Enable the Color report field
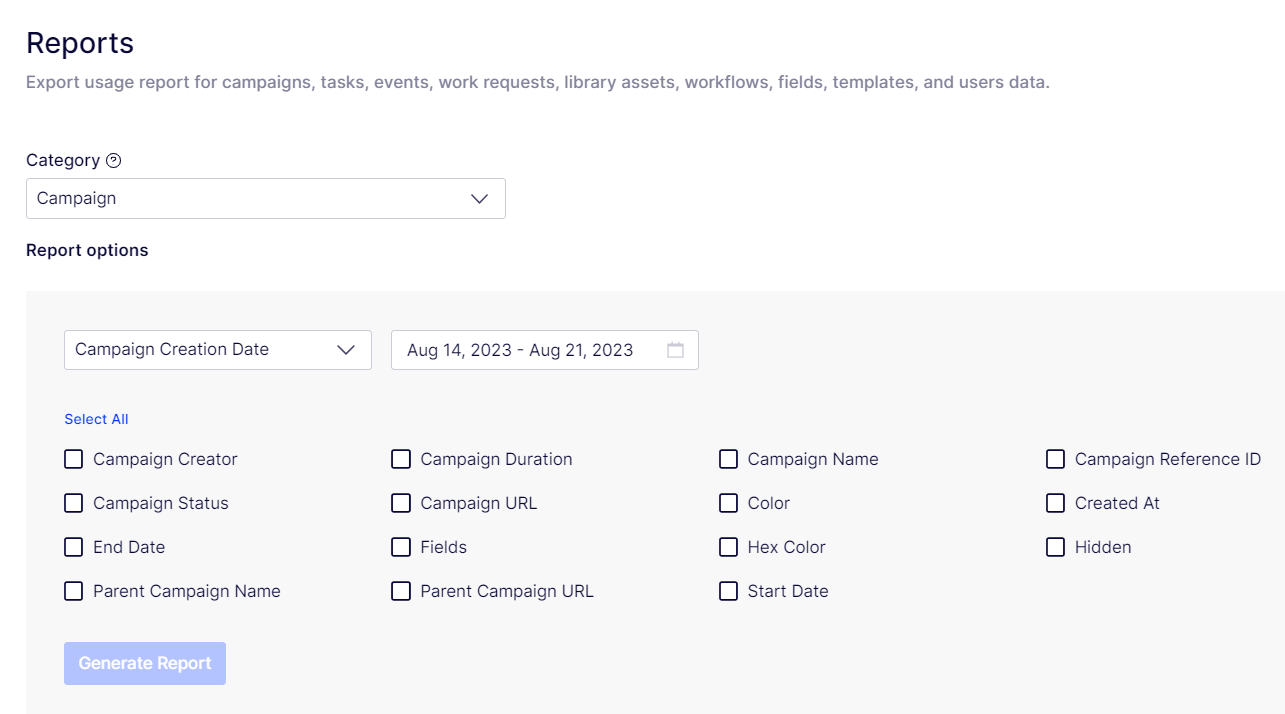Image resolution: width=1285 pixels, height=714 pixels. click(728, 503)
